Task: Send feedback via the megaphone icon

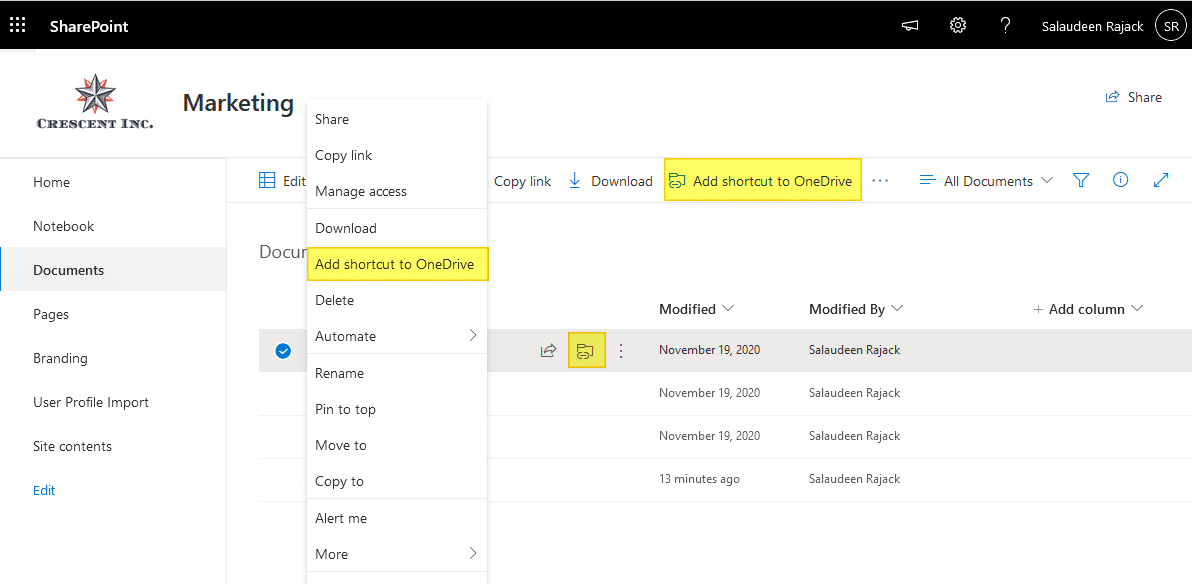Action: pyautogui.click(x=909, y=25)
